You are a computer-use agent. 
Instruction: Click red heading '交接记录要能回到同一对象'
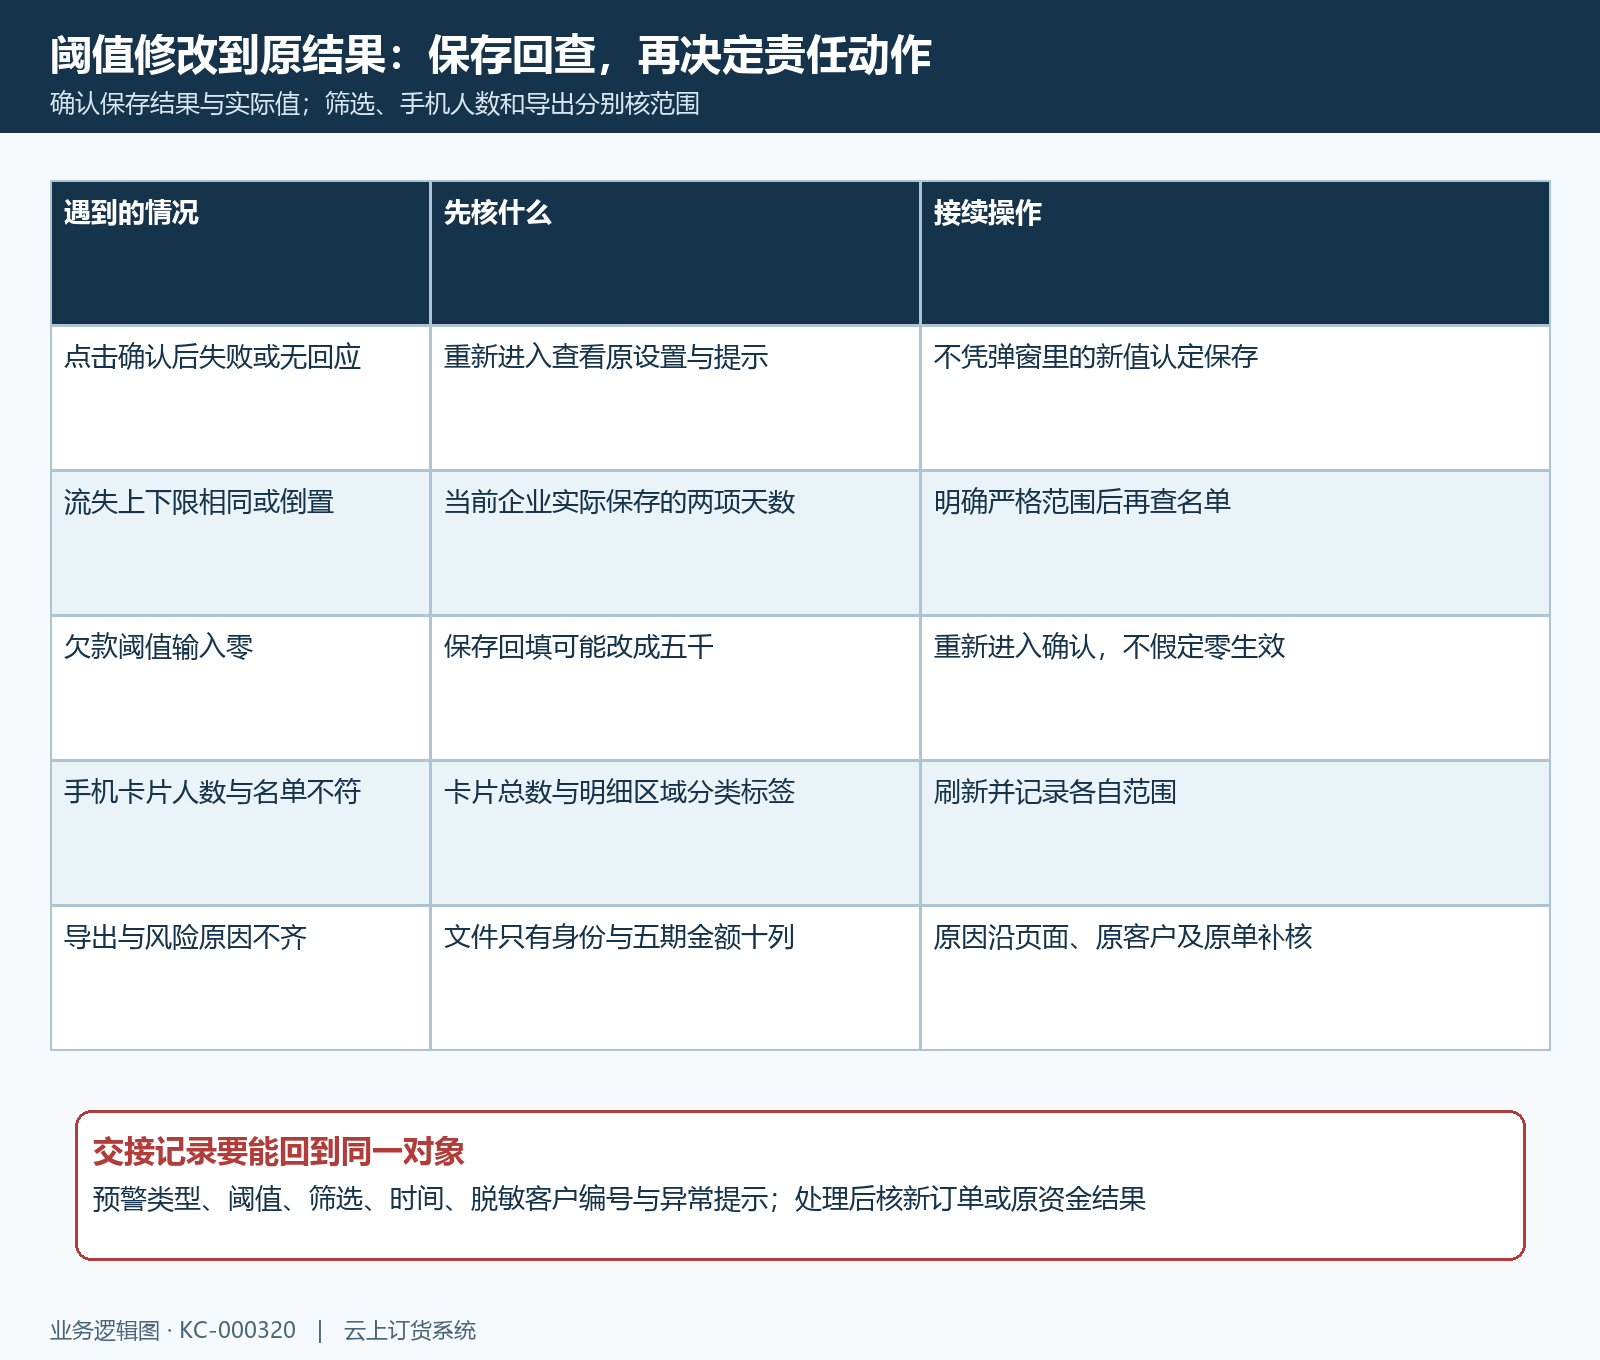coord(278,1152)
